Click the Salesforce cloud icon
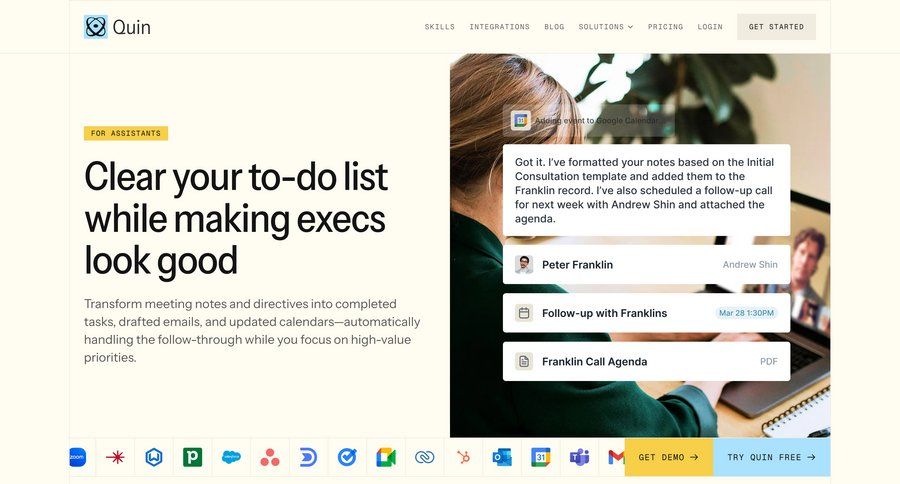Image resolution: width=900 pixels, height=484 pixels. pos(231,457)
